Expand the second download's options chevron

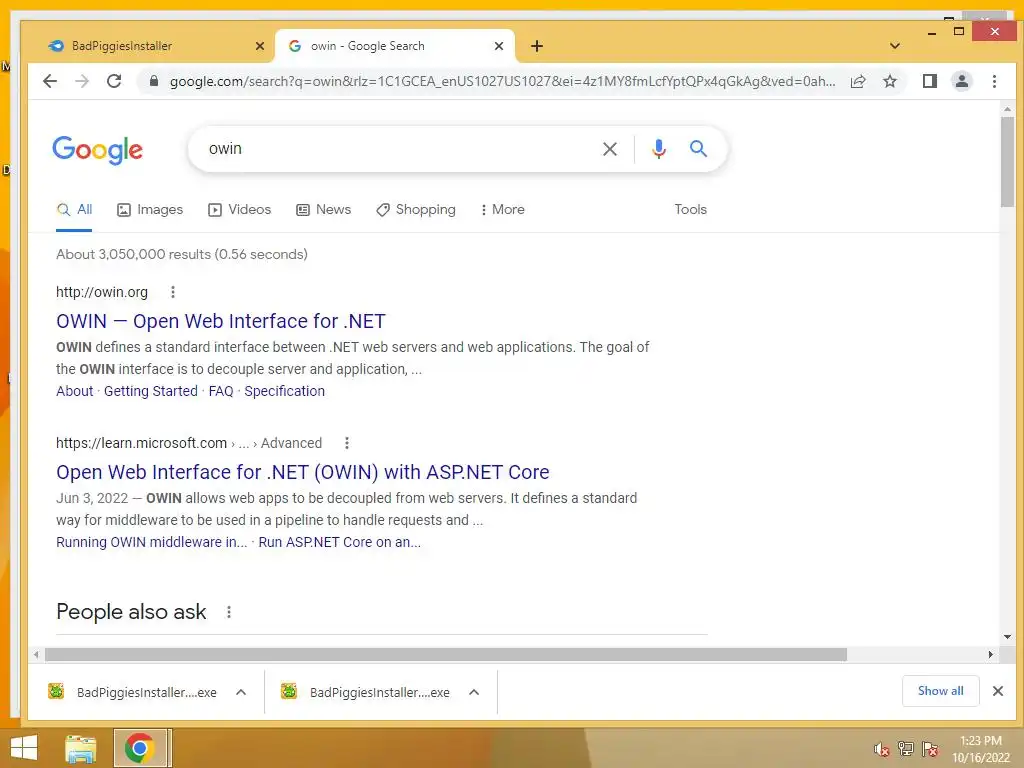coord(474,692)
